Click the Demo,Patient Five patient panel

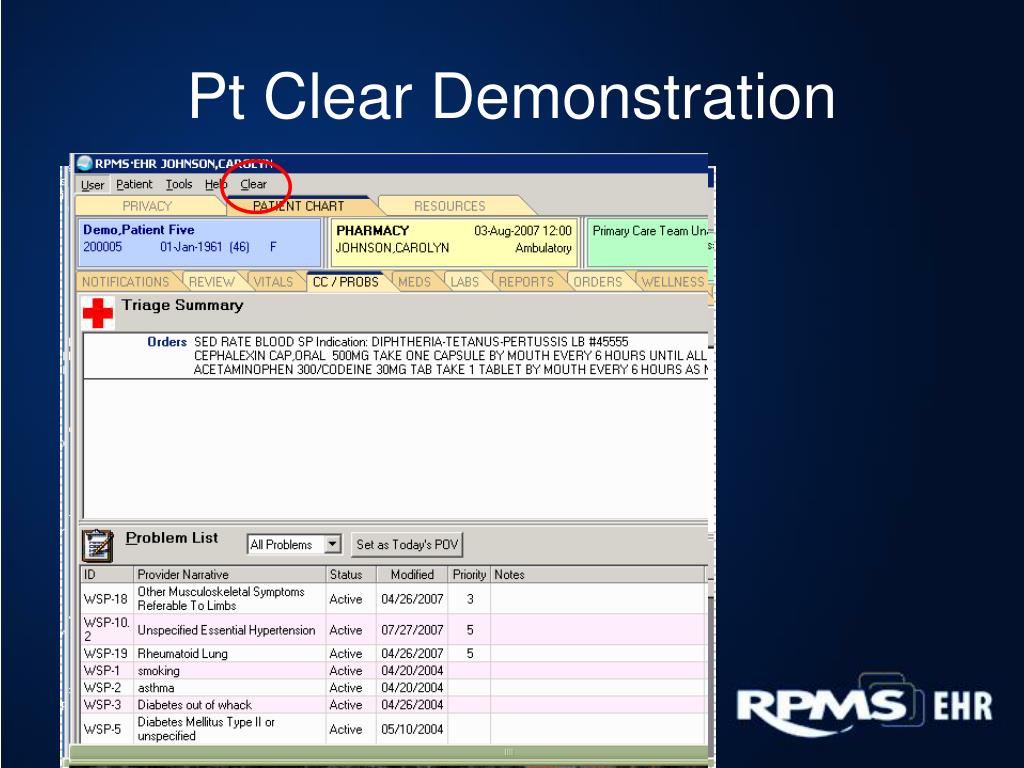[199, 242]
